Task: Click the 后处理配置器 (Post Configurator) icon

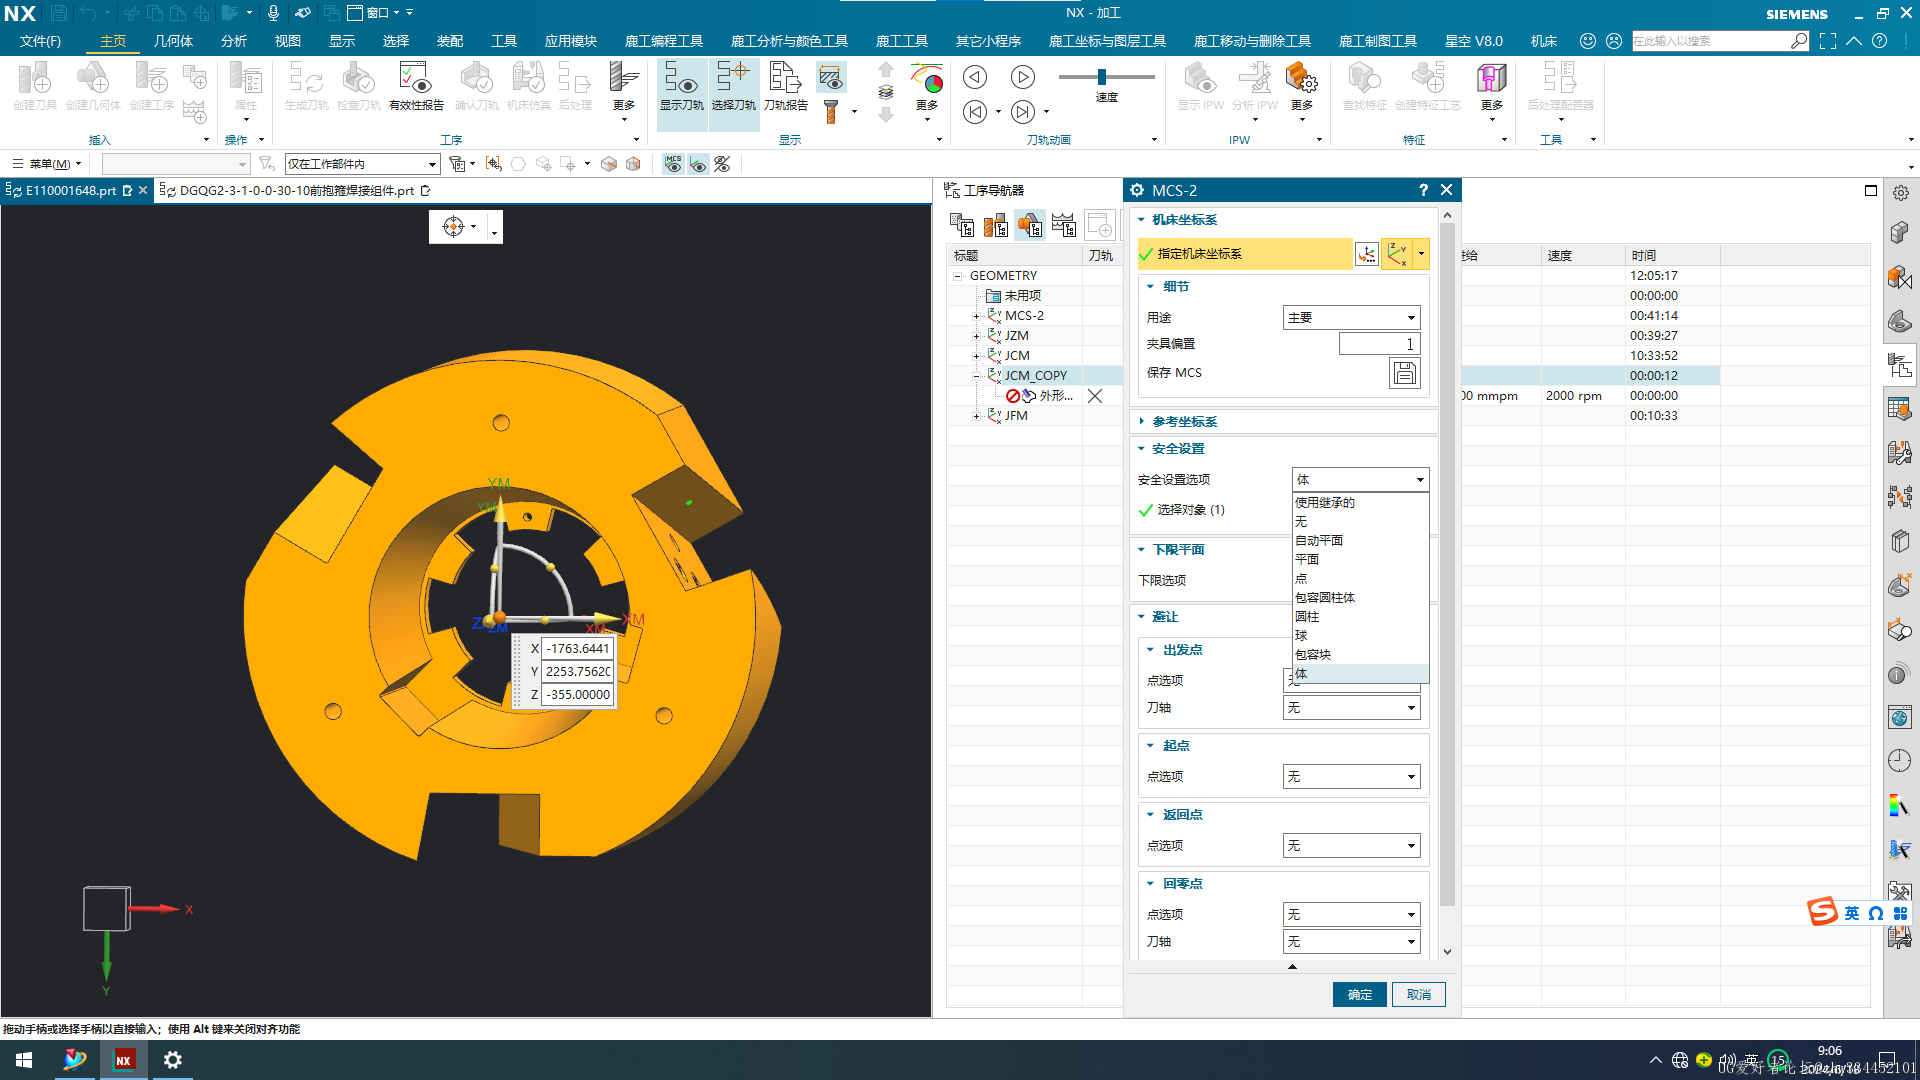Action: point(1560,86)
